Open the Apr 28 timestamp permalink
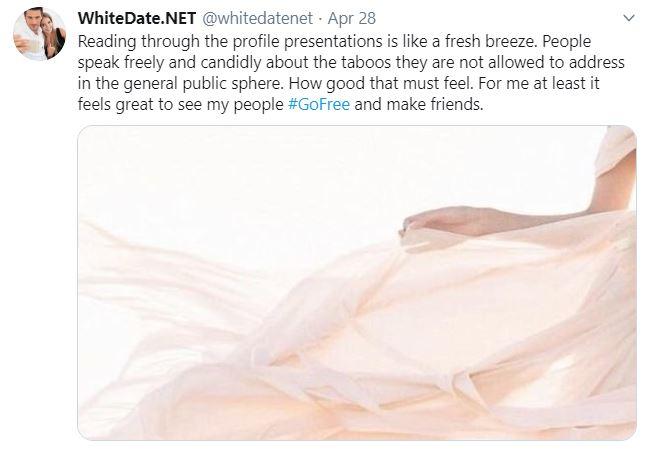 click(x=352, y=18)
